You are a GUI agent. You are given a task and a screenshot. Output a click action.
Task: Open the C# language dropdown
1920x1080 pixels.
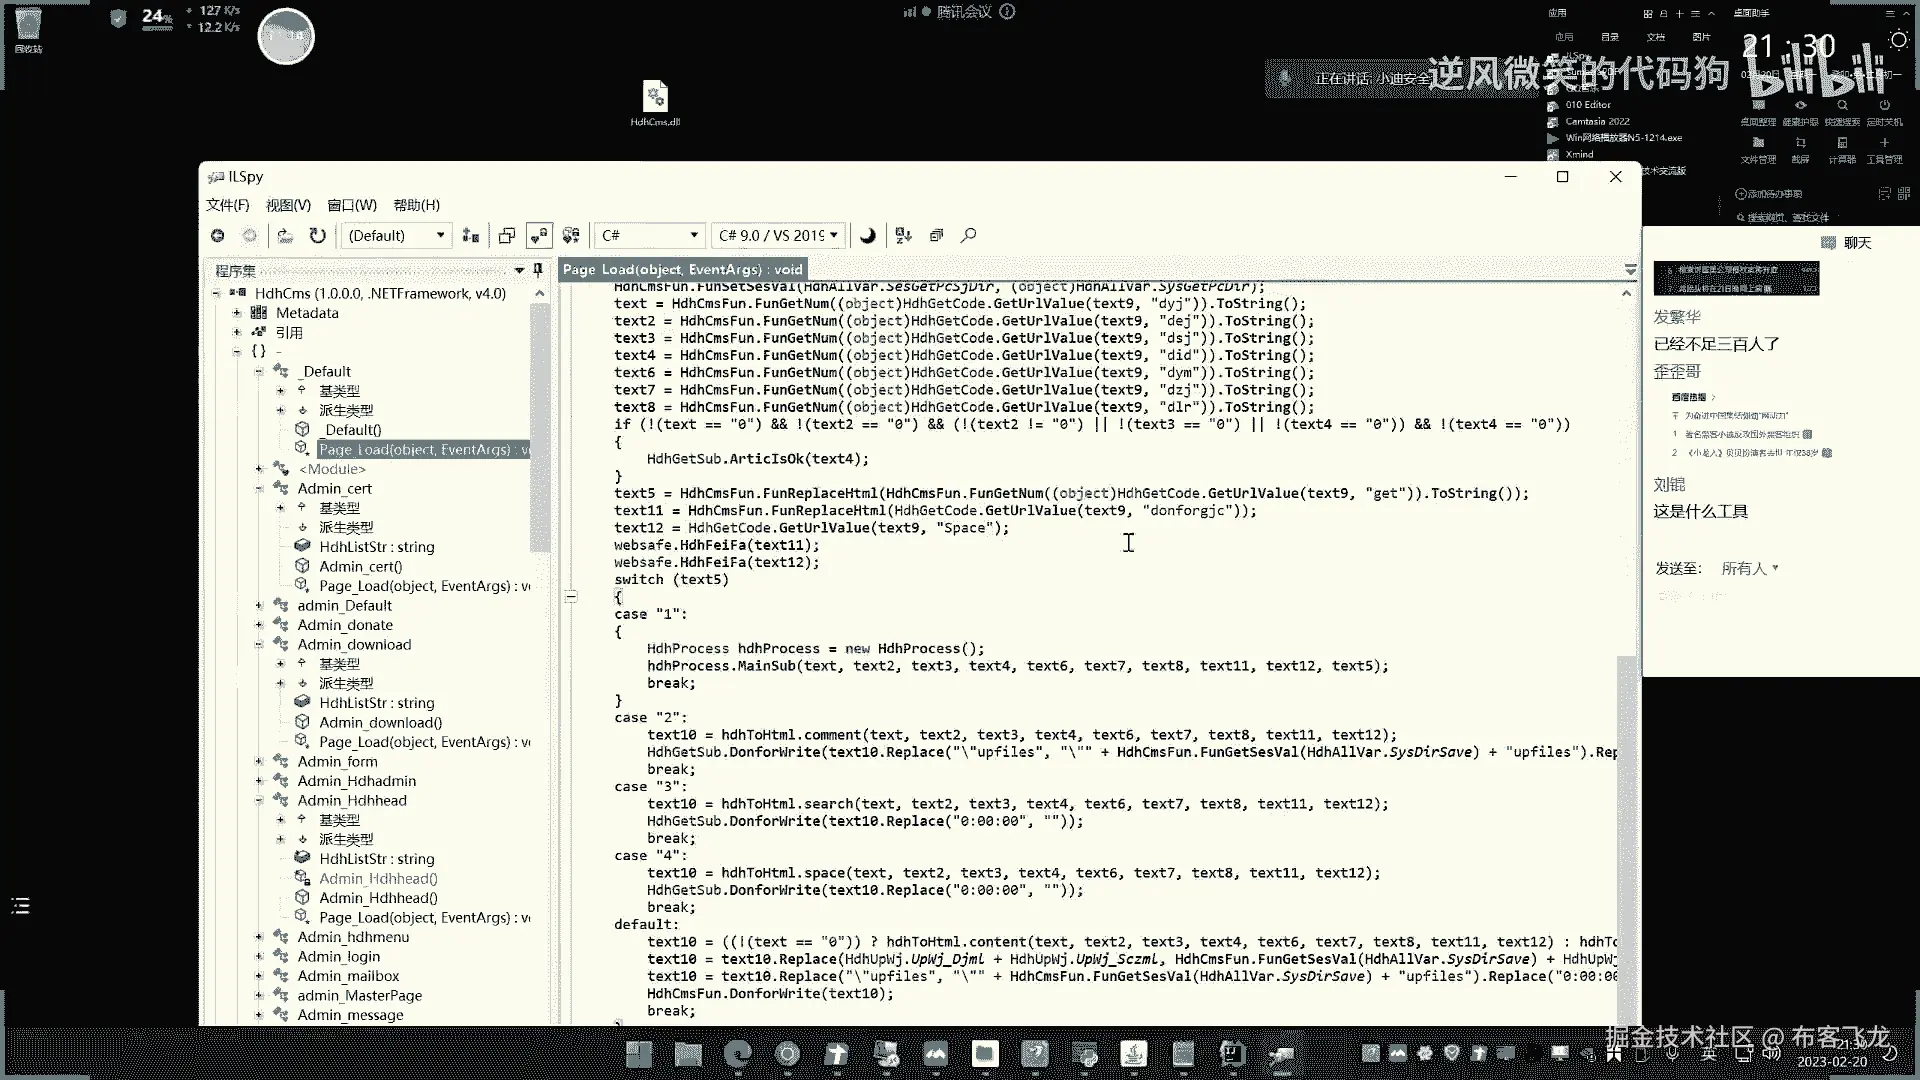649,235
